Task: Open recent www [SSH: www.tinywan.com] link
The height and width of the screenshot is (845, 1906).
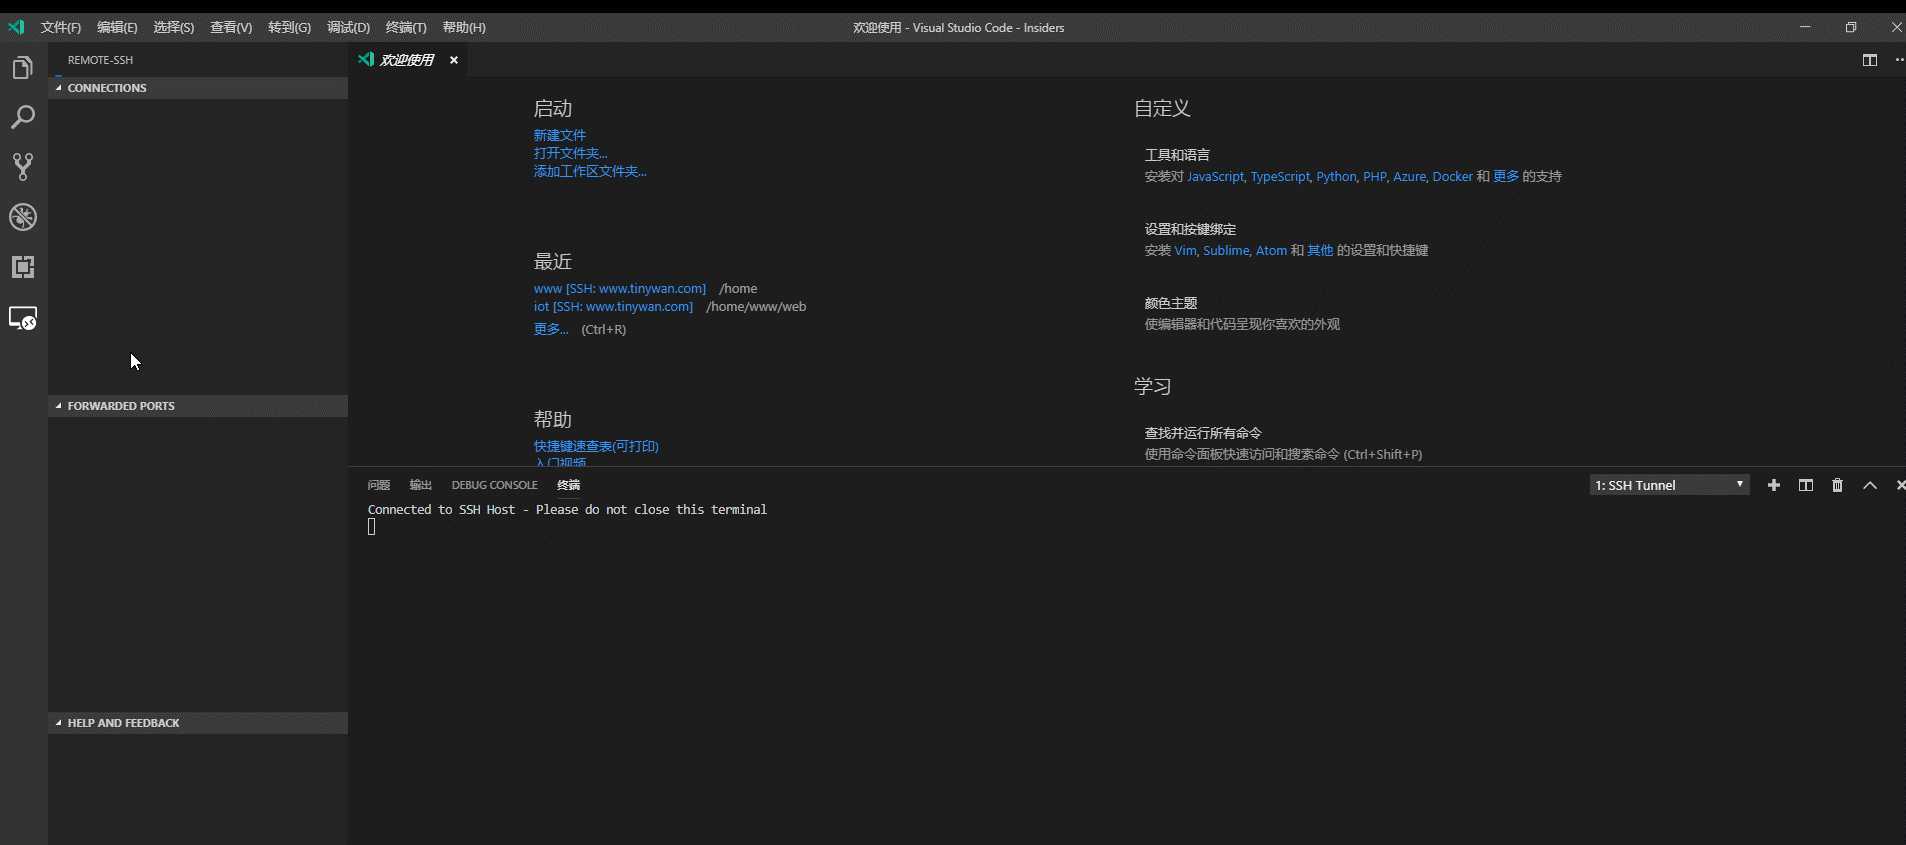Action: 620,289
